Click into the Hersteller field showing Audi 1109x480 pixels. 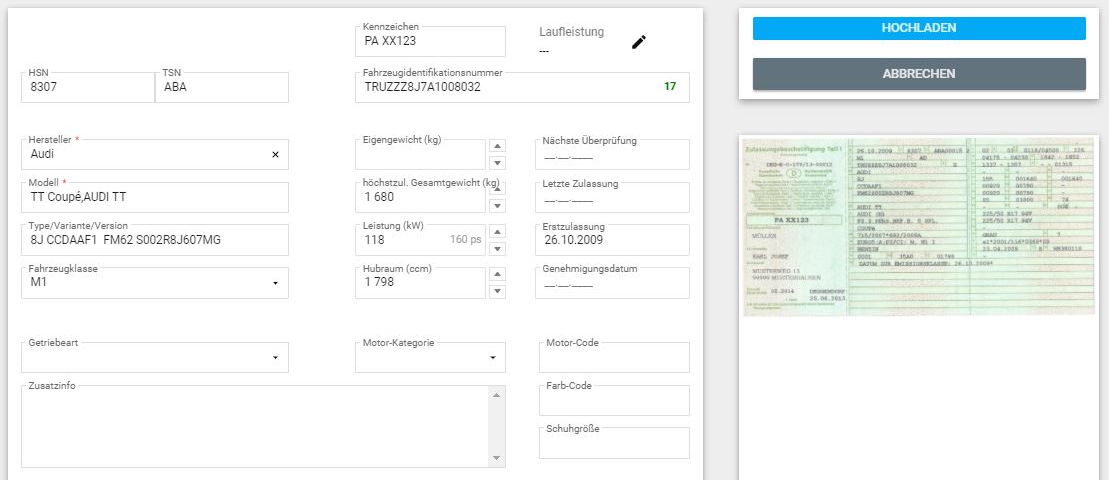click(155, 154)
